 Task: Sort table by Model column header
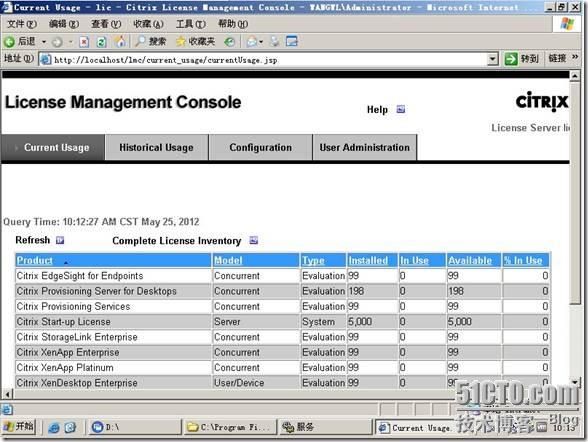pos(228,260)
